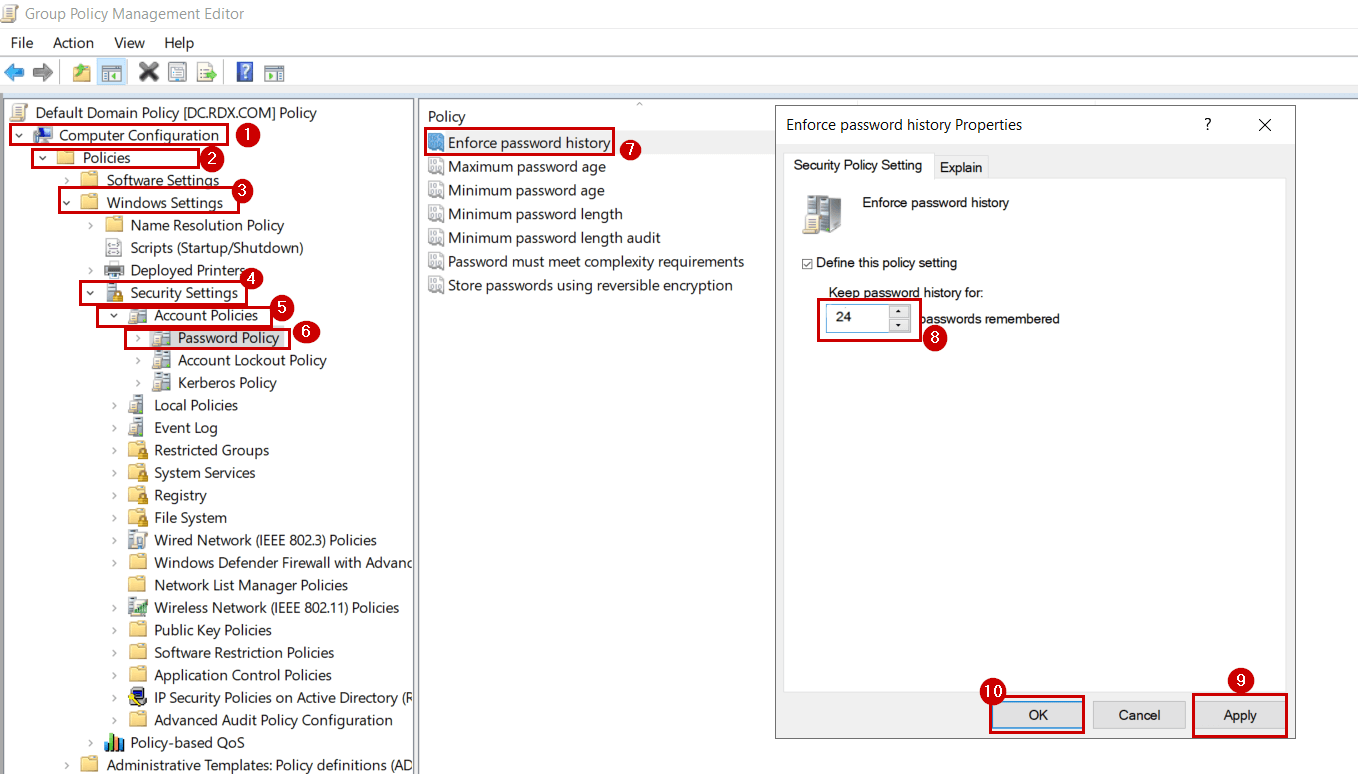The image size is (1358, 774).
Task: Expand the Account Lockout Policy node
Action: [x=137, y=360]
